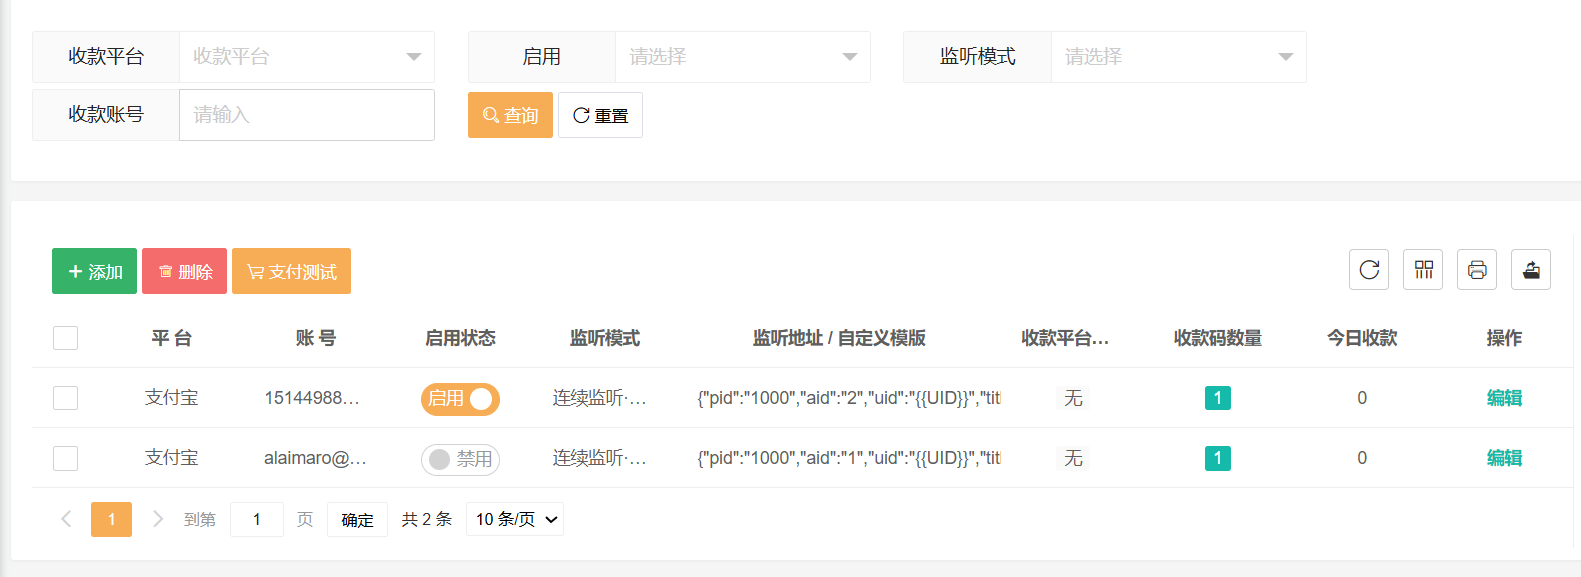Click the 查询 search button
The width and height of the screenshot is (1581, 577).
[x=510, y=115]
